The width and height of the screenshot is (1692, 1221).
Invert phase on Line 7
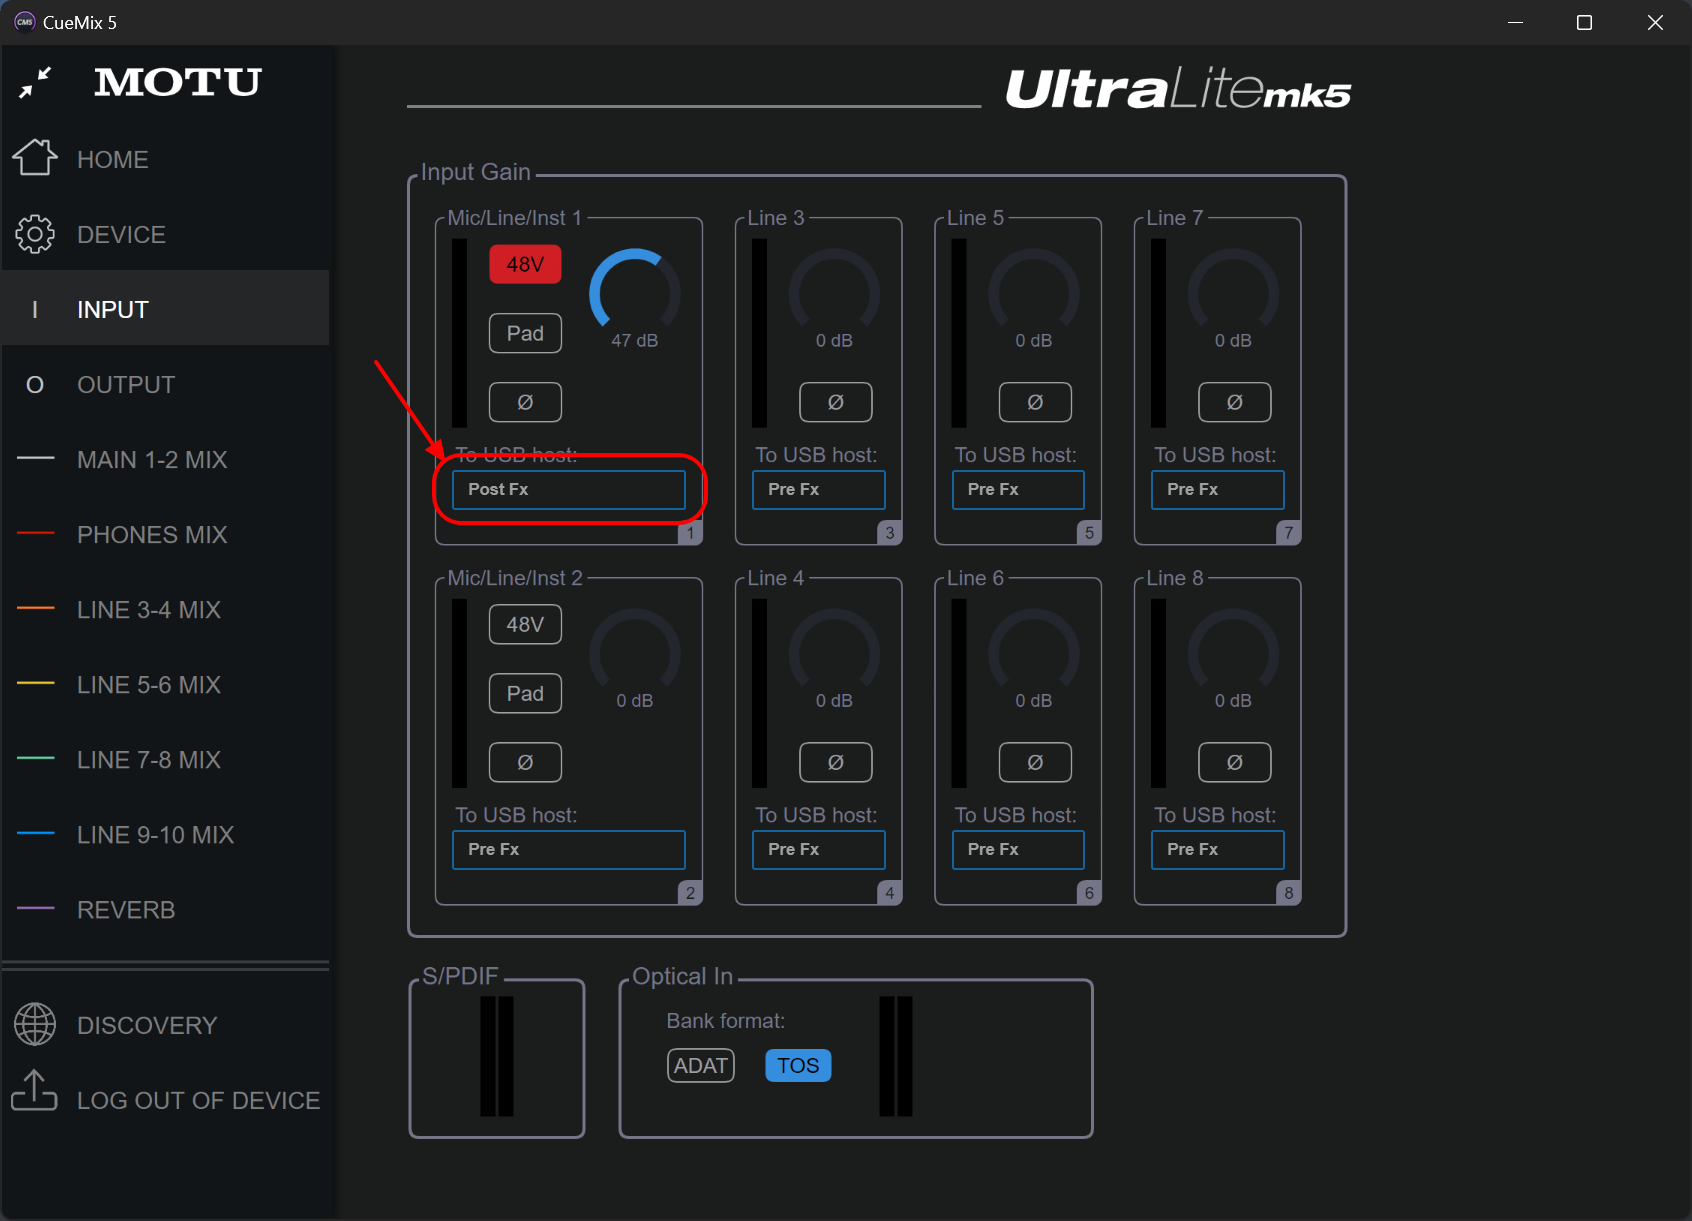1235,402
